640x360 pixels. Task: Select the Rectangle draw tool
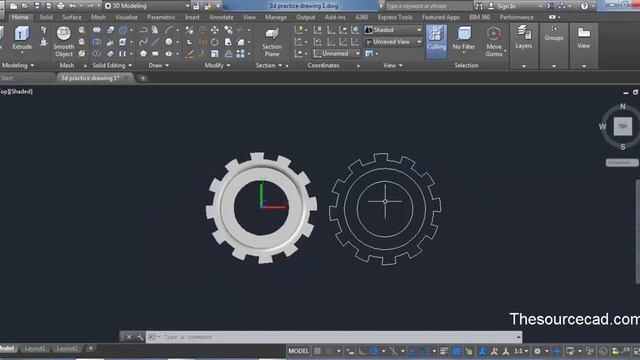155,53
